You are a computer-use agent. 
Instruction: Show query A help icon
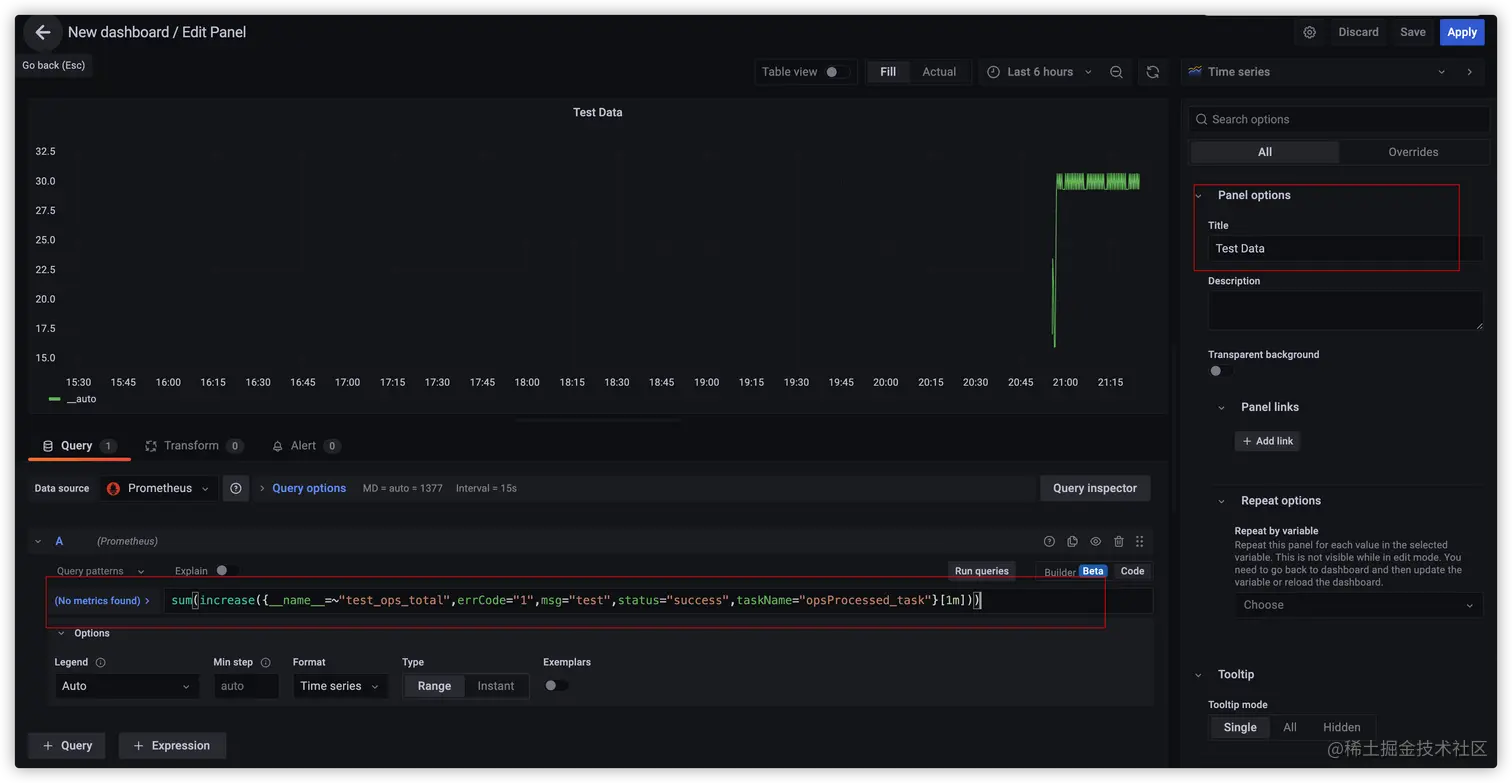pyautogui.click(x=1049, y=541)
